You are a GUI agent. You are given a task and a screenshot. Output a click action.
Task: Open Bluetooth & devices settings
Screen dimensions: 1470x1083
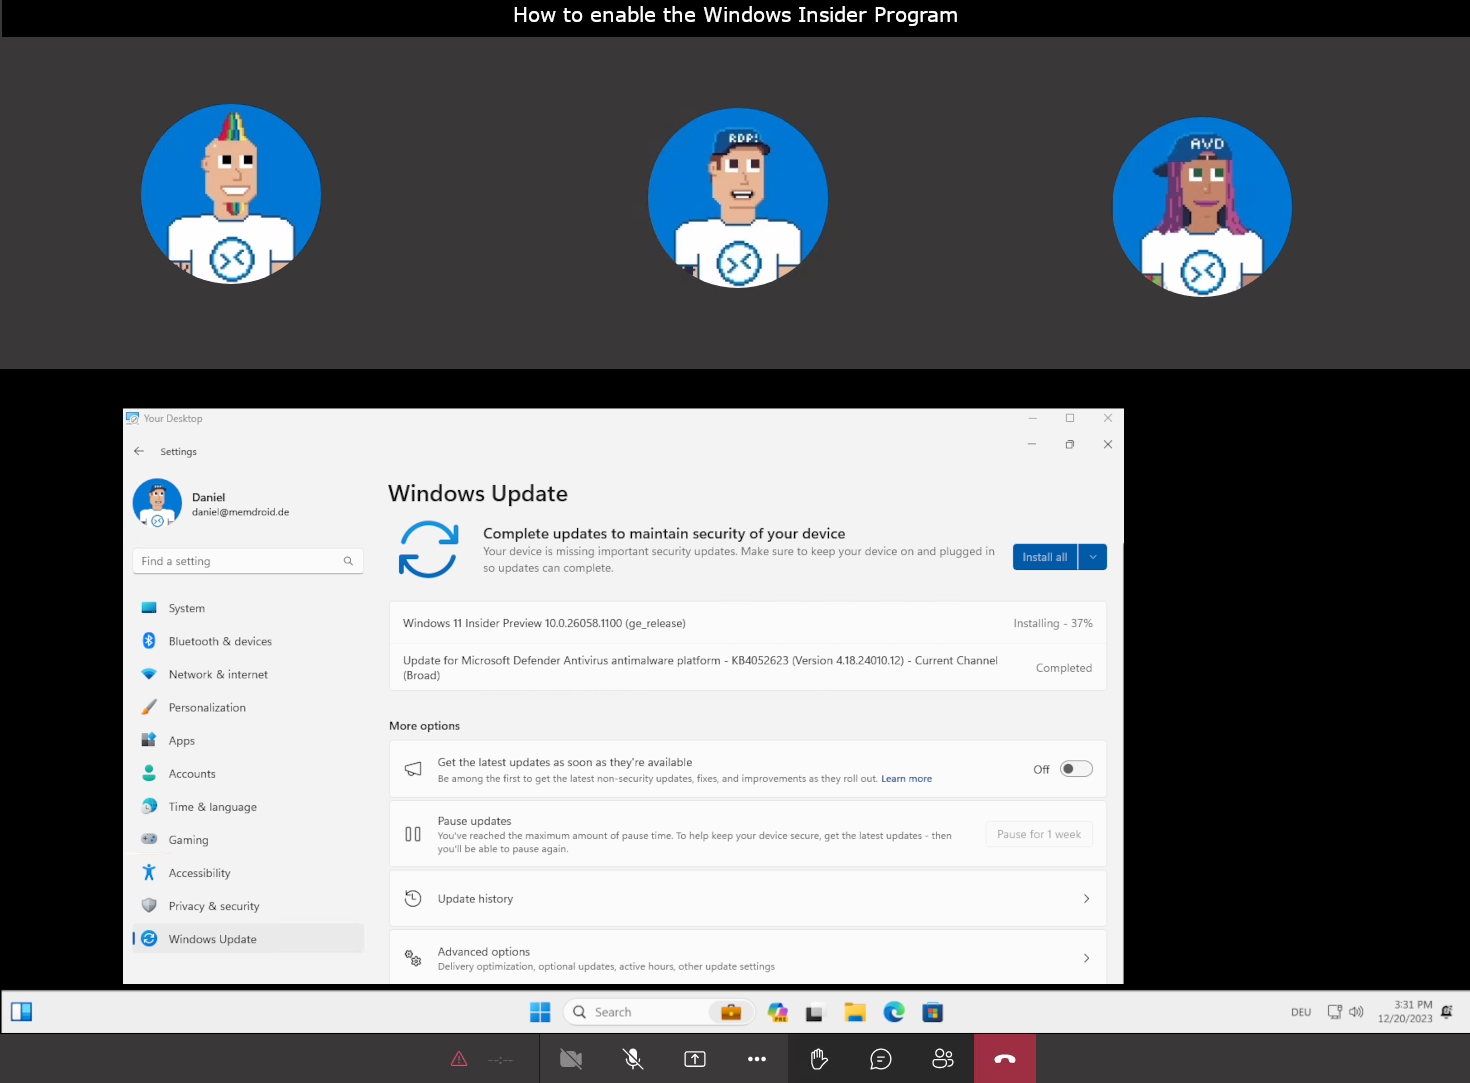(220, 641)
